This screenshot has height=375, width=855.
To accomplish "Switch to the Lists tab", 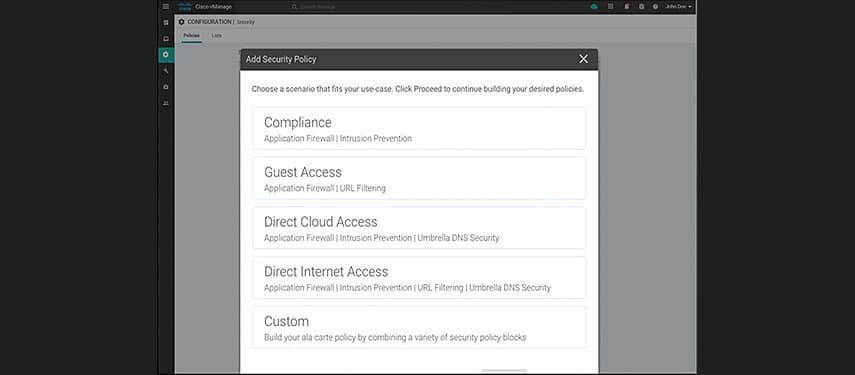I will 216,35.
